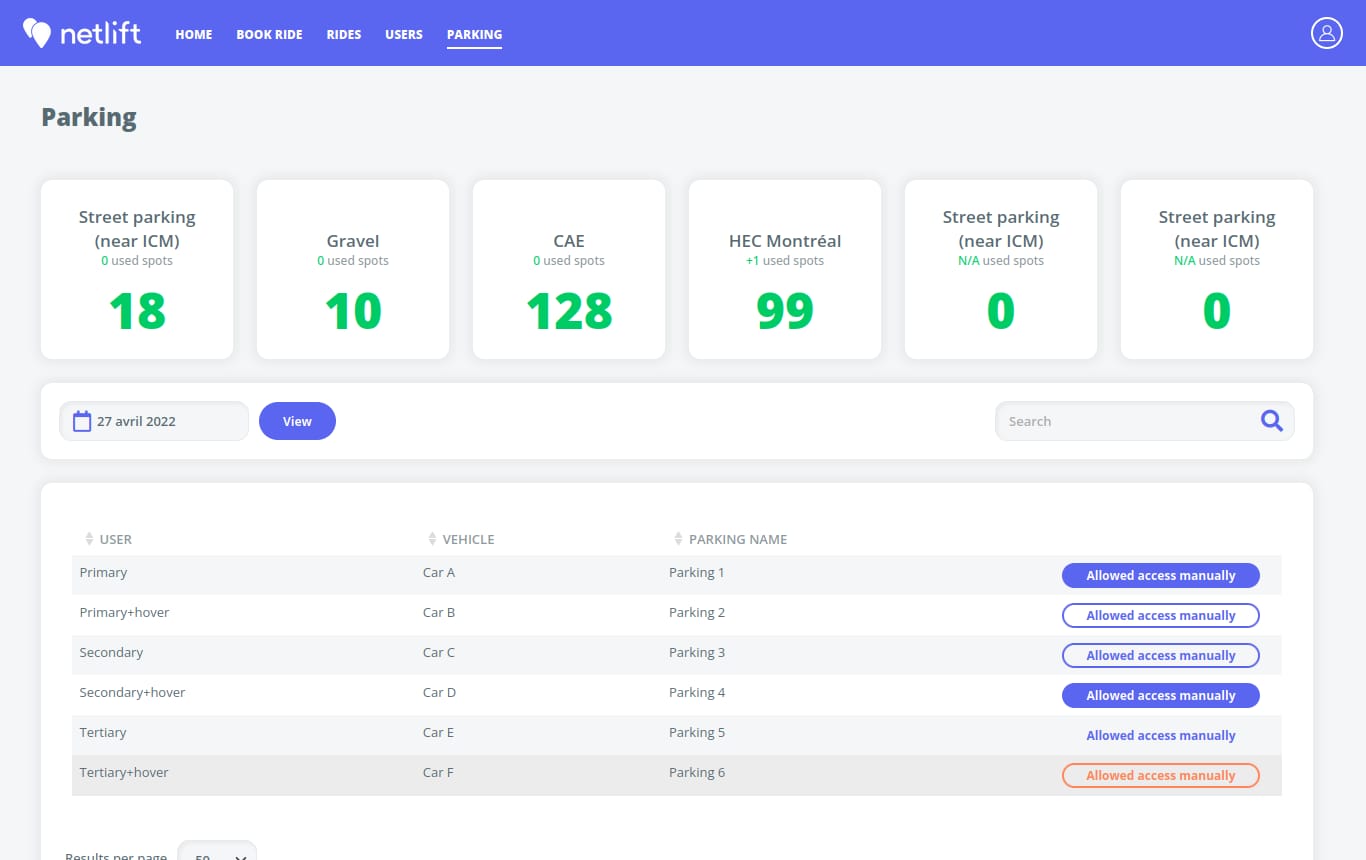1366x860 pixels.
Task: Click the netlift logo
Action: (x=82, y=34)
